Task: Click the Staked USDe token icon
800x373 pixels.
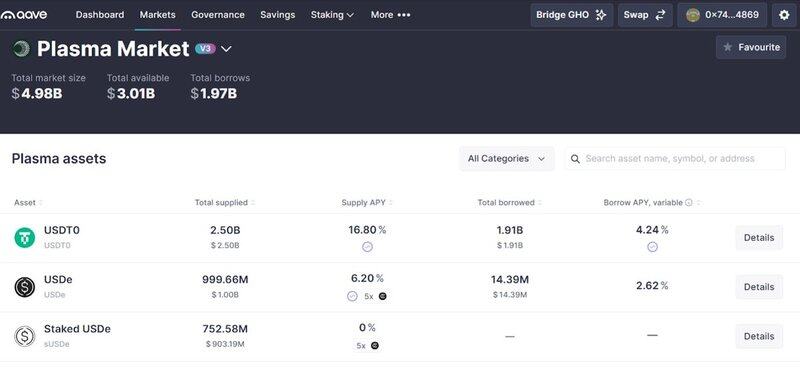Action: pyautogui.click(x=24, y=336)
